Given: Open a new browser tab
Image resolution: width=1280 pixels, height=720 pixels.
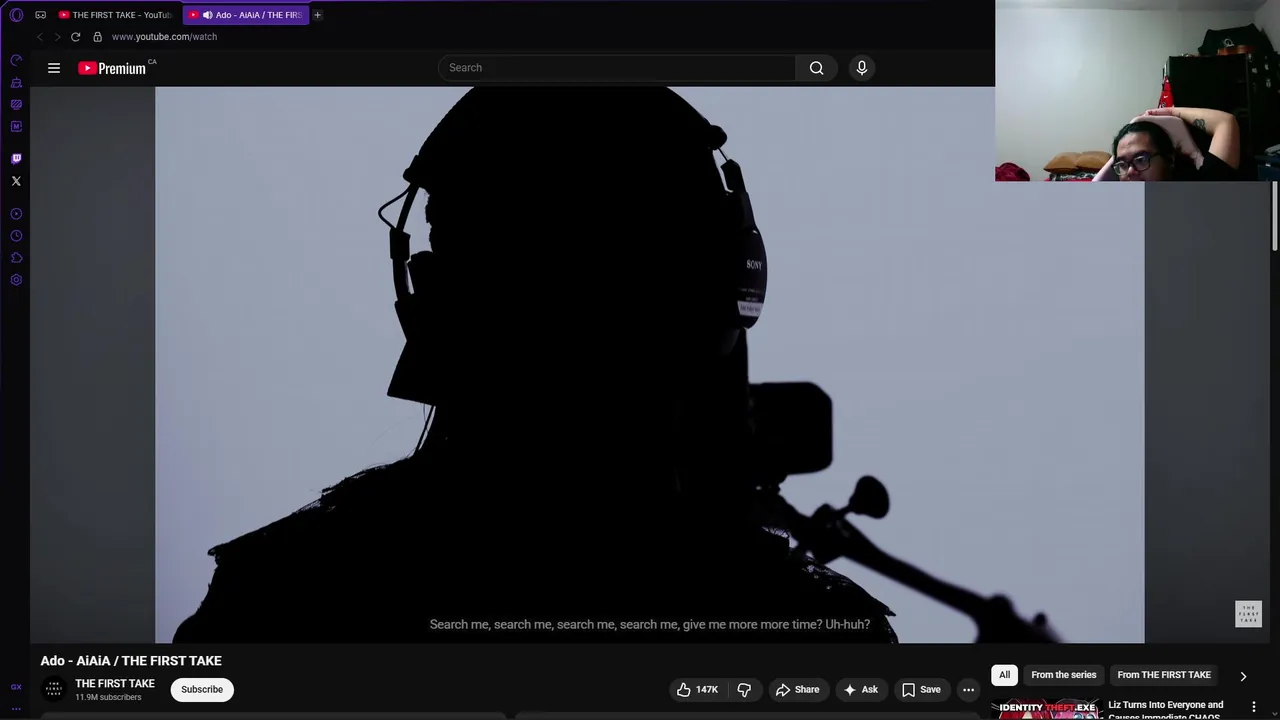Looking at the screenshot, I should [317, 15].
